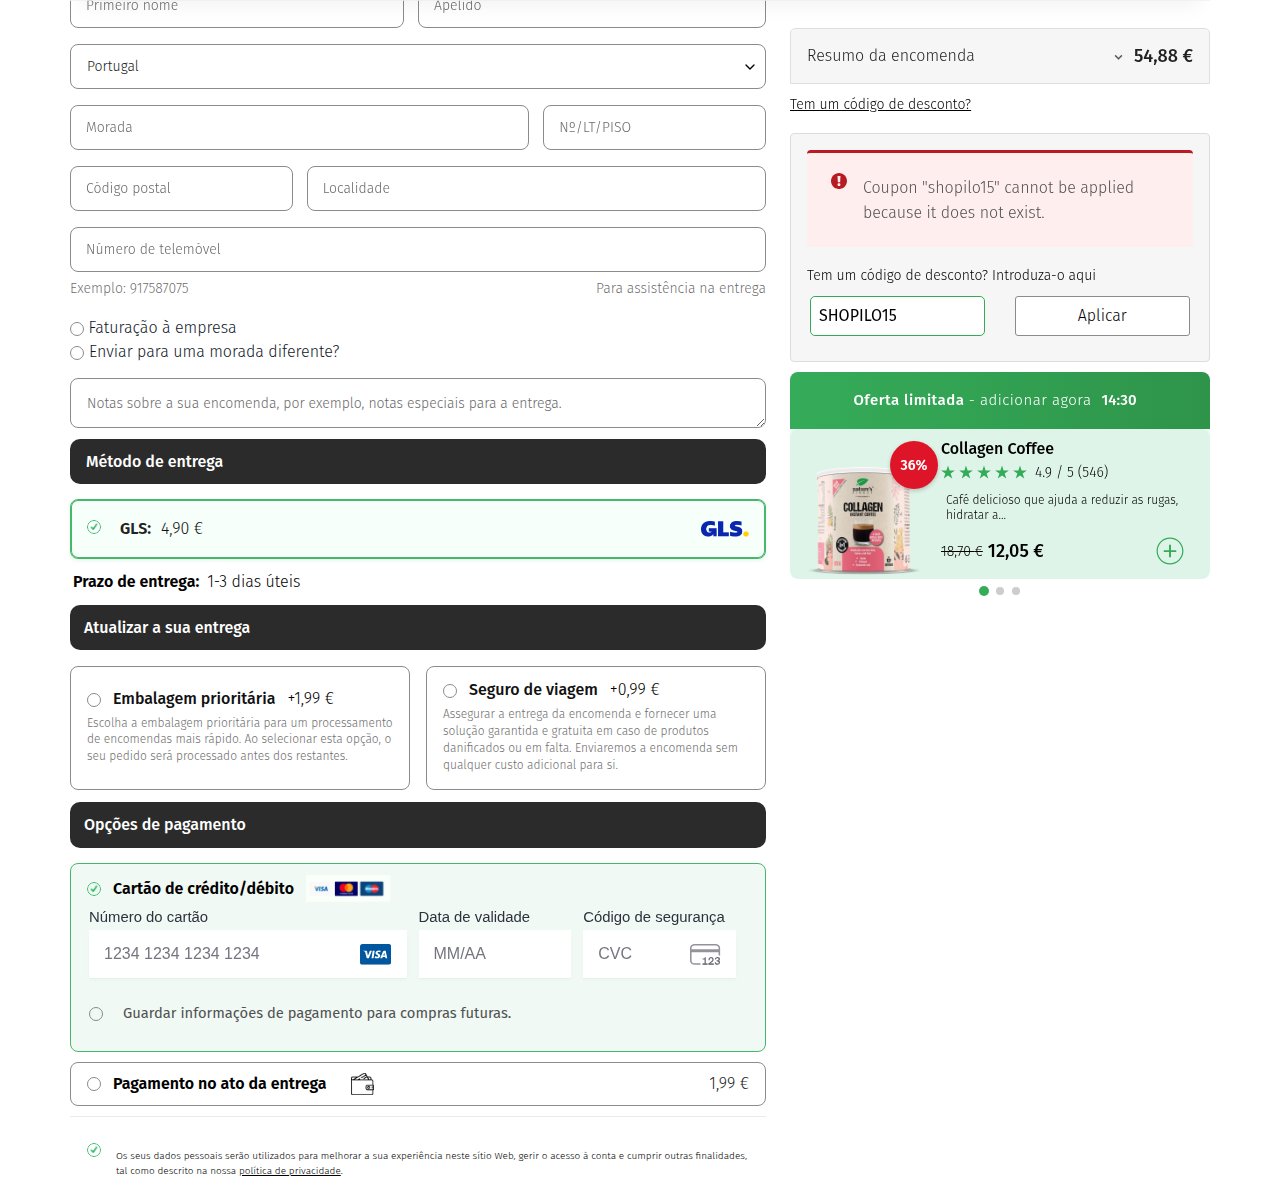Select Enviar para uma morada diferente option
Screen dimensions: 1280x1200
point(77,352)
